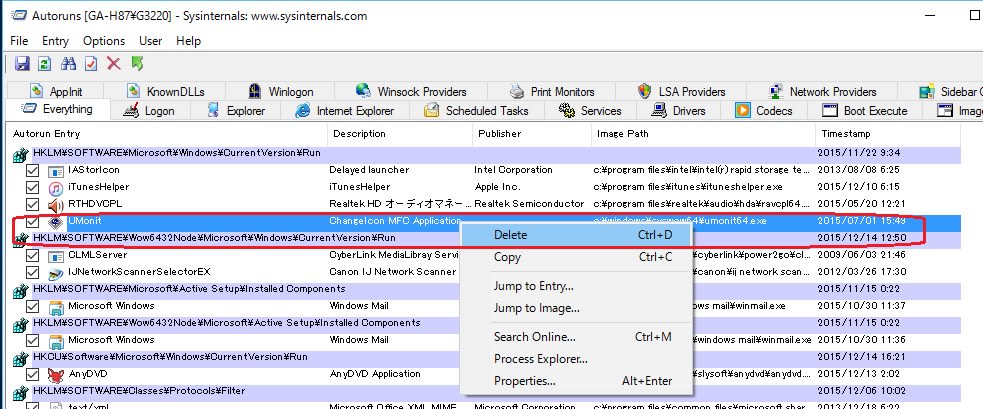This screenshot has width=983, height=409.
Task: Select Jump to Image in context menu
Action: point(576,308)
